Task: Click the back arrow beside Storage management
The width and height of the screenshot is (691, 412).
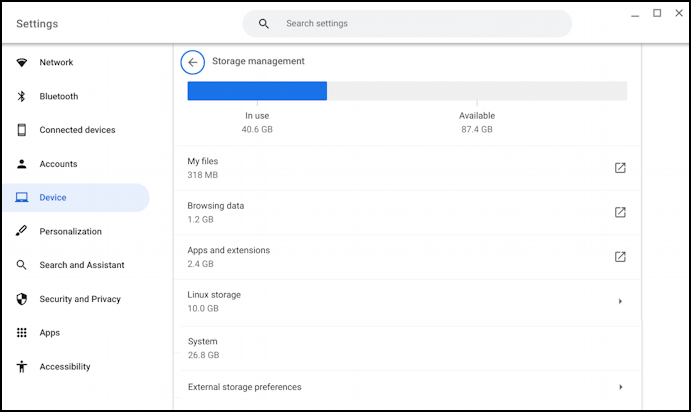Action: tap(193, 62)
